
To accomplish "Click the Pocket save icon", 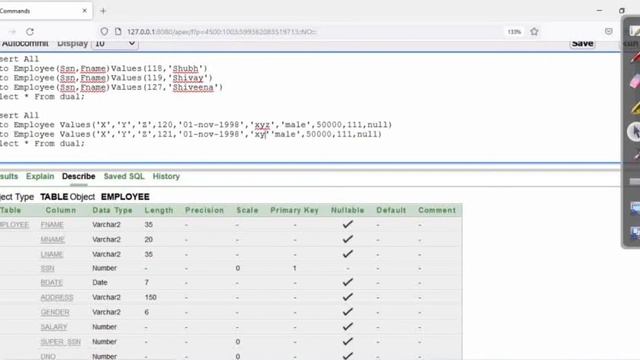I will 609,31.
